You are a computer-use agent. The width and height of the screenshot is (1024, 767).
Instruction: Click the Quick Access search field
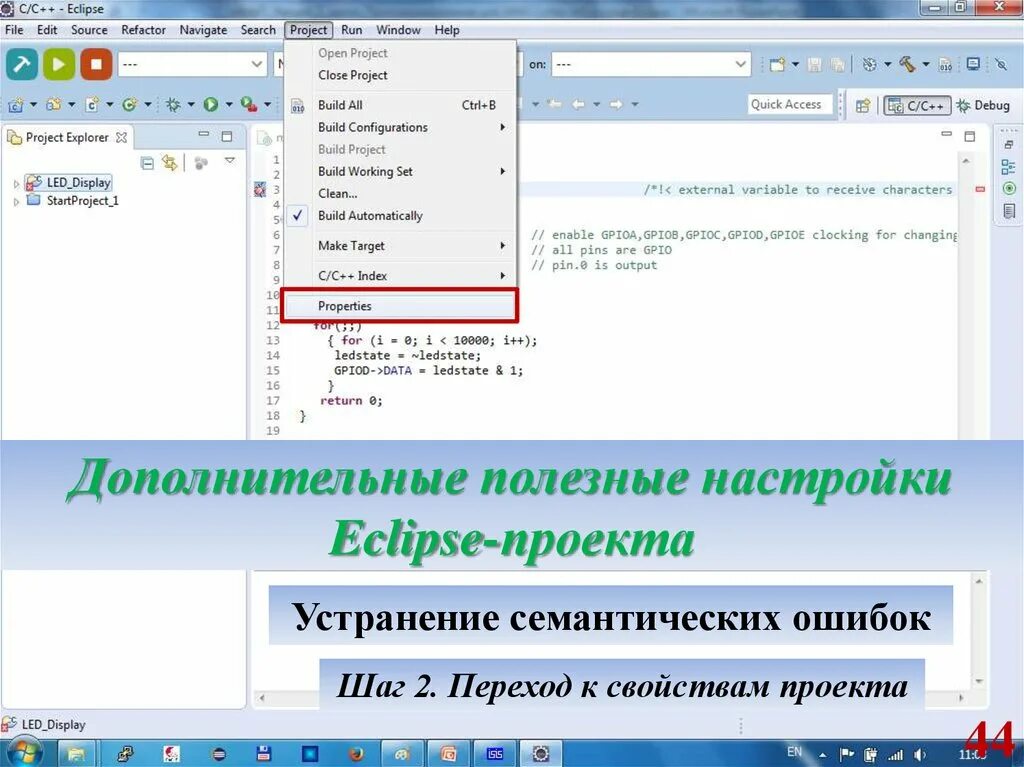click(790, 105)
